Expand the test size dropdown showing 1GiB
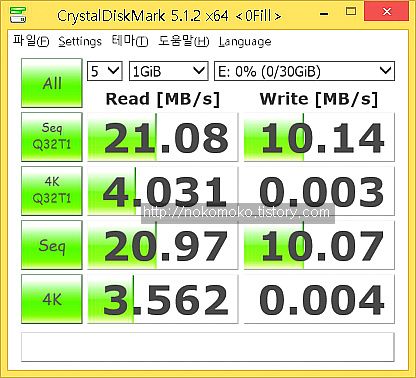Viewport: 416px width, 378px height. (x=169, y=71)
